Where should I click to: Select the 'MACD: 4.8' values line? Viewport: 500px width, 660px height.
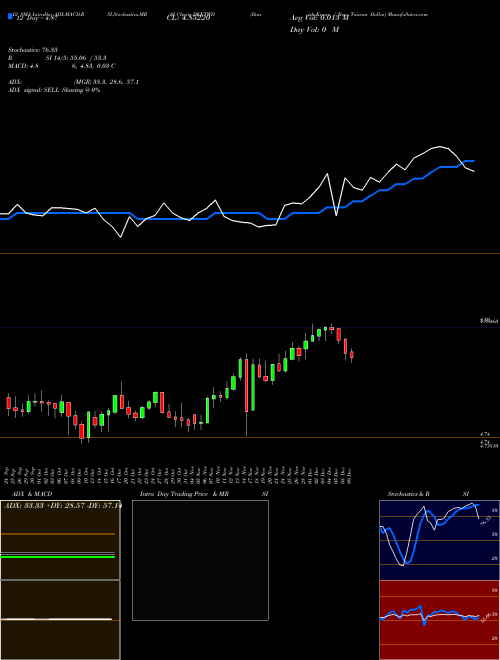pos(61,66)
